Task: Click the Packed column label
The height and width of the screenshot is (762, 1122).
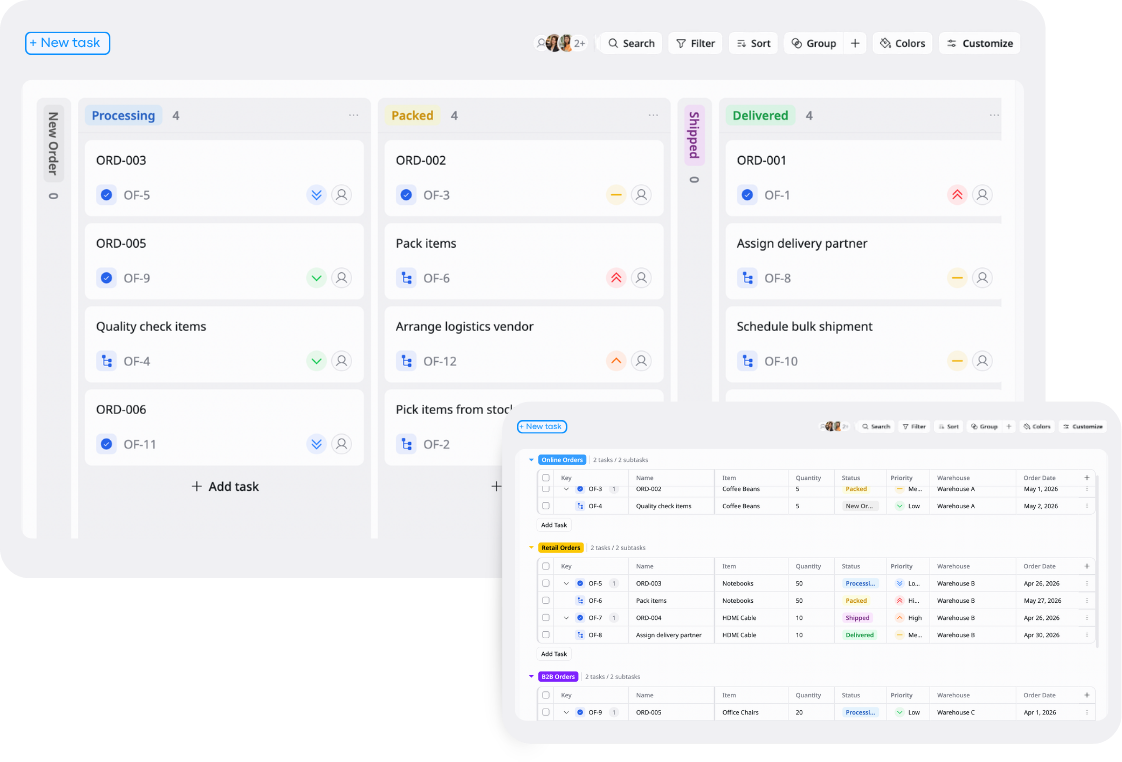Action: (412, 115)
